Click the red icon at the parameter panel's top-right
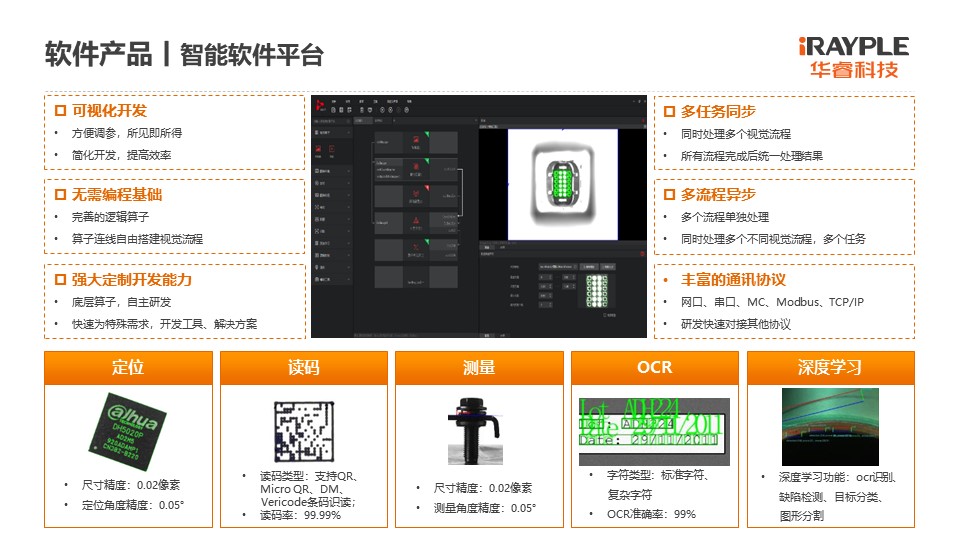The width and height of the screenshot is (960, 540). click(x=640, y=251)
